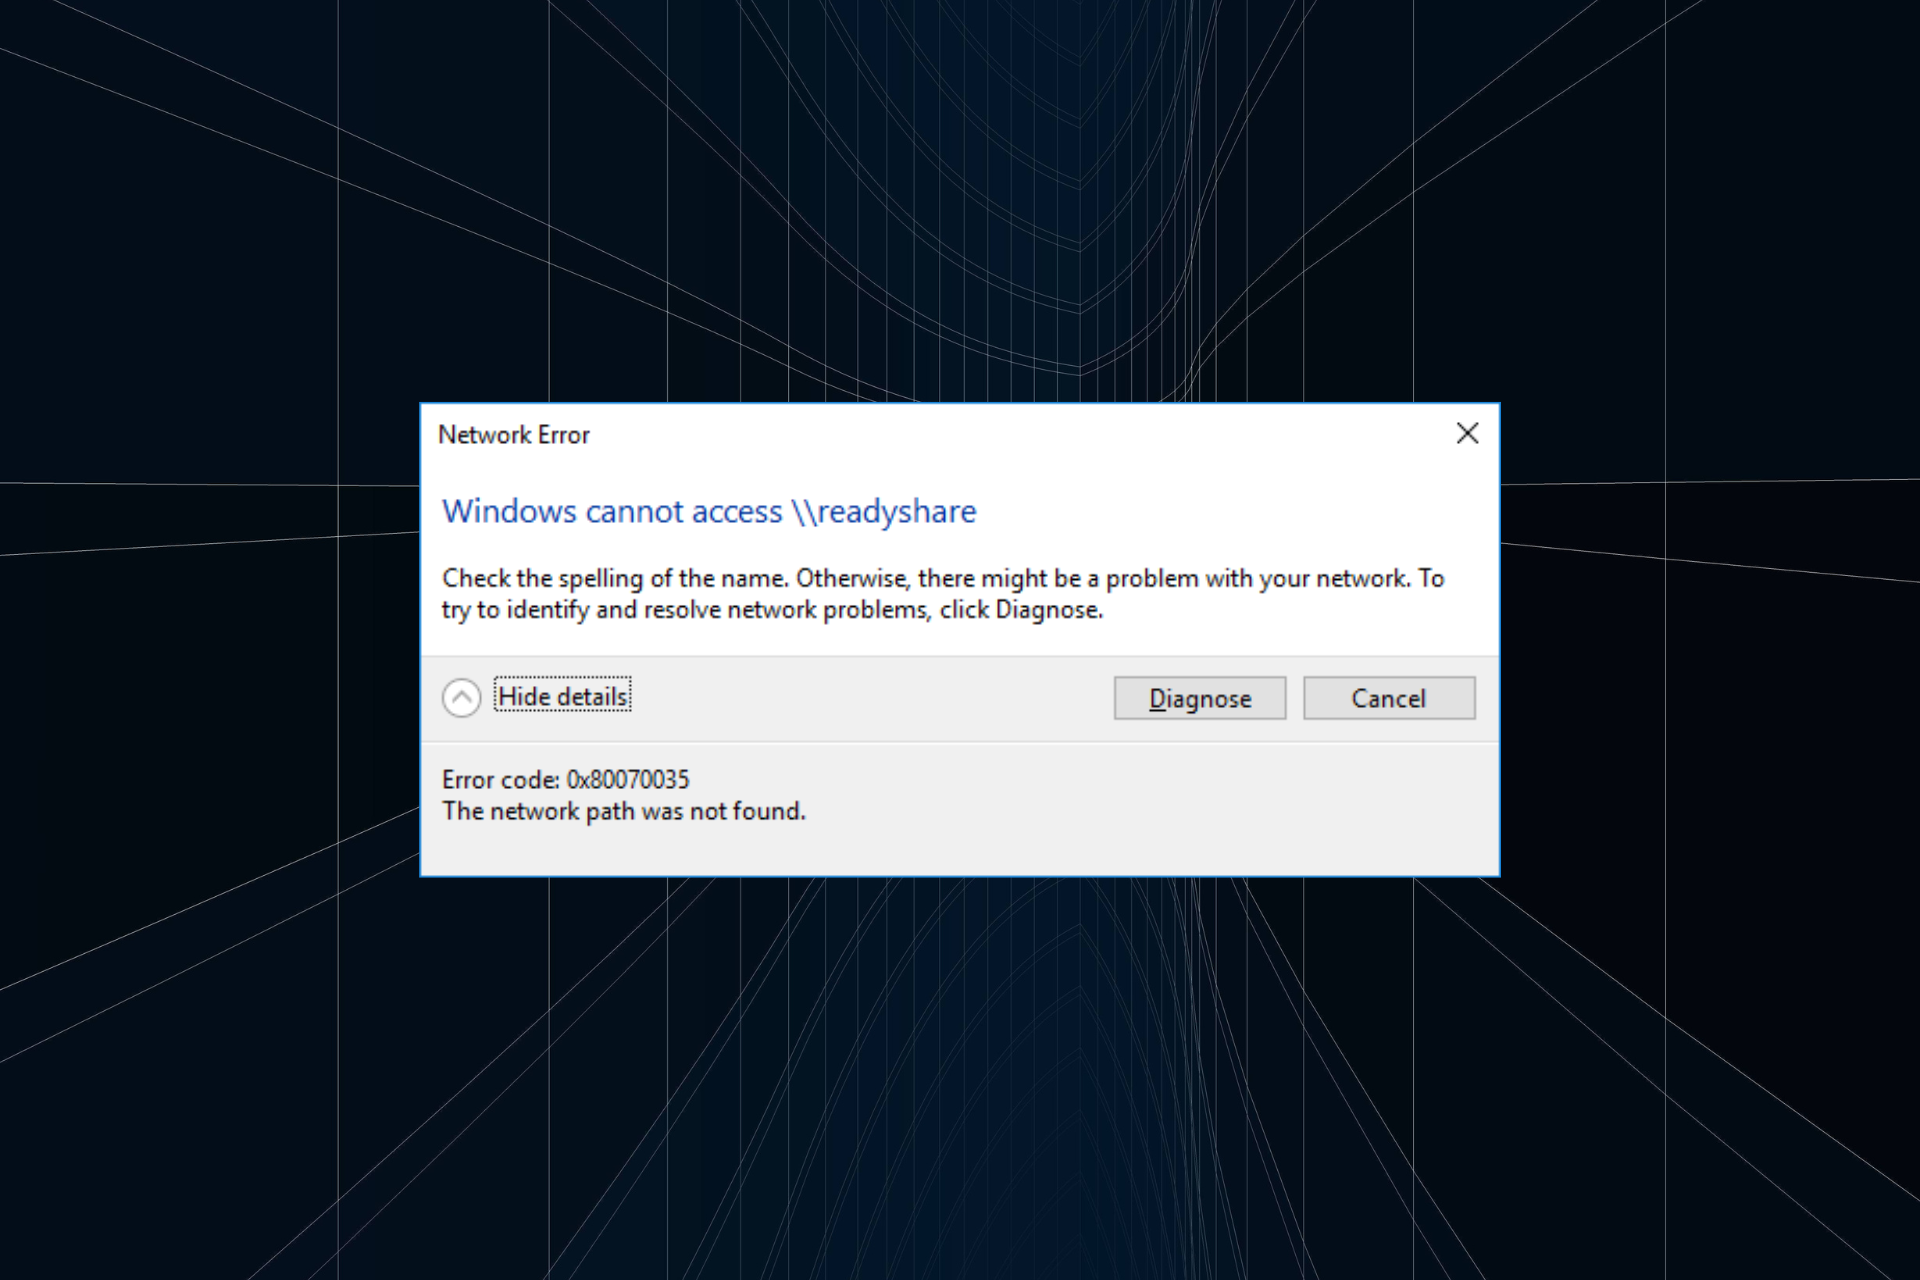Click the Network Error title text

(x=514, y=435)
